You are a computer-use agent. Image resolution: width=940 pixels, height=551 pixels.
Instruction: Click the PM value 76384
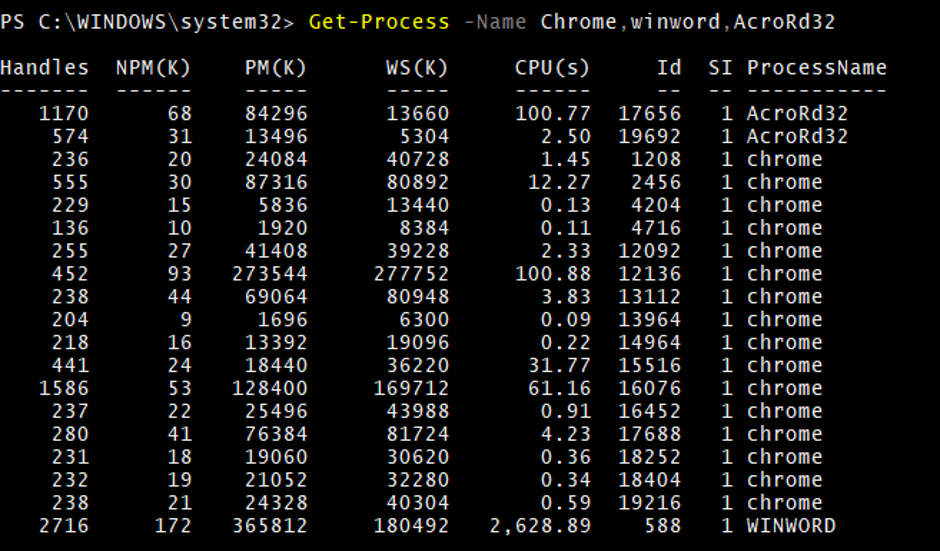coord(276,434)
